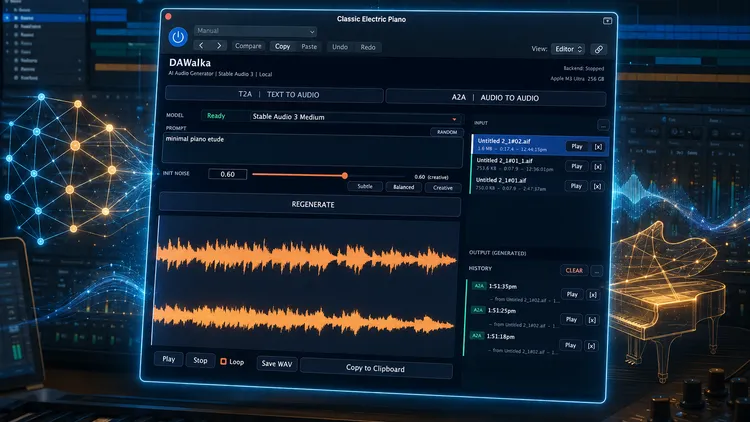Click the Init Noise value field 0.60
Viewport: 750px width, 422px height.
pyautogui.click(x=228, y=174)
